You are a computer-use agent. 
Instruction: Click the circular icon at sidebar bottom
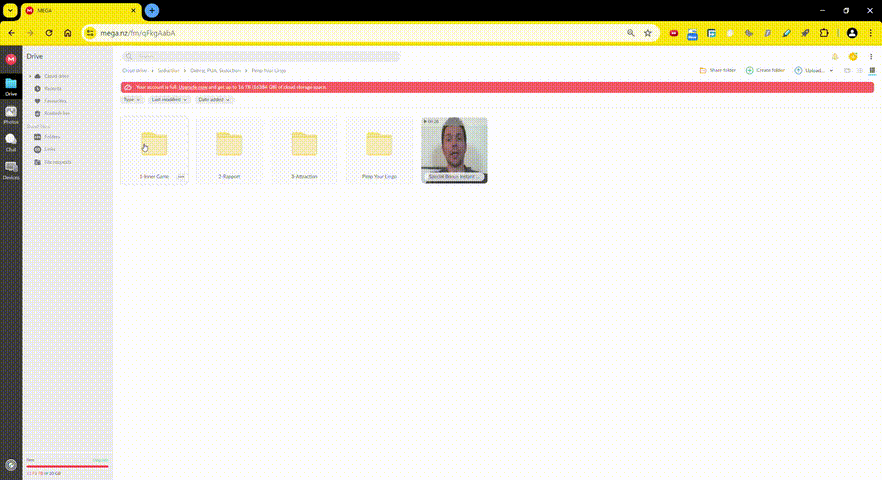click(11, 465)
